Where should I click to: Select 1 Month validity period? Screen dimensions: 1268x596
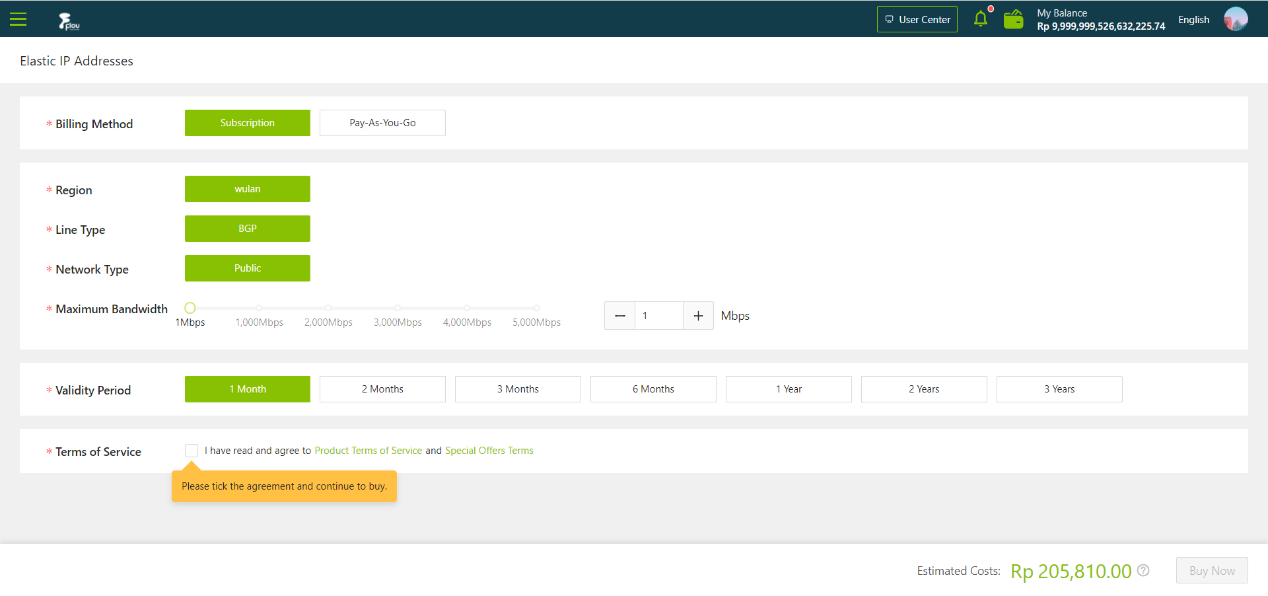pyautogui.click(x=247, y=389)
